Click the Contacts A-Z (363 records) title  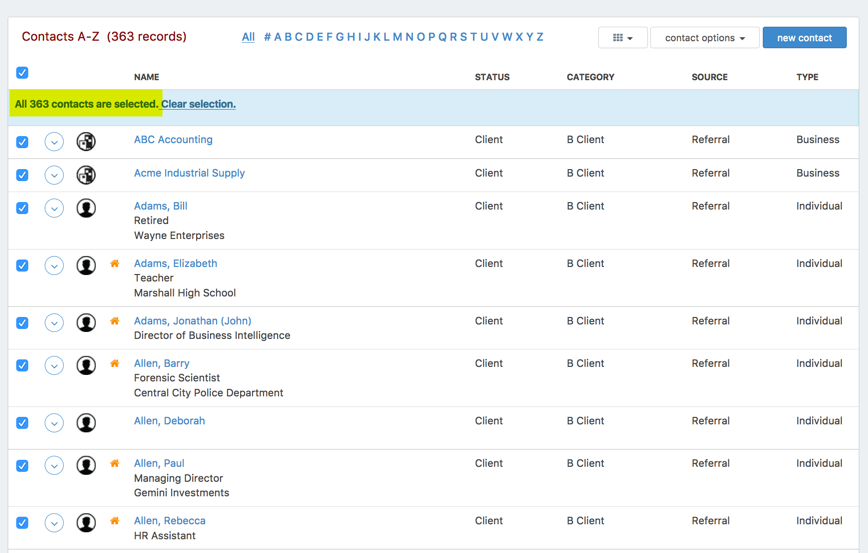pyautogui.click(x=104, y=37)
